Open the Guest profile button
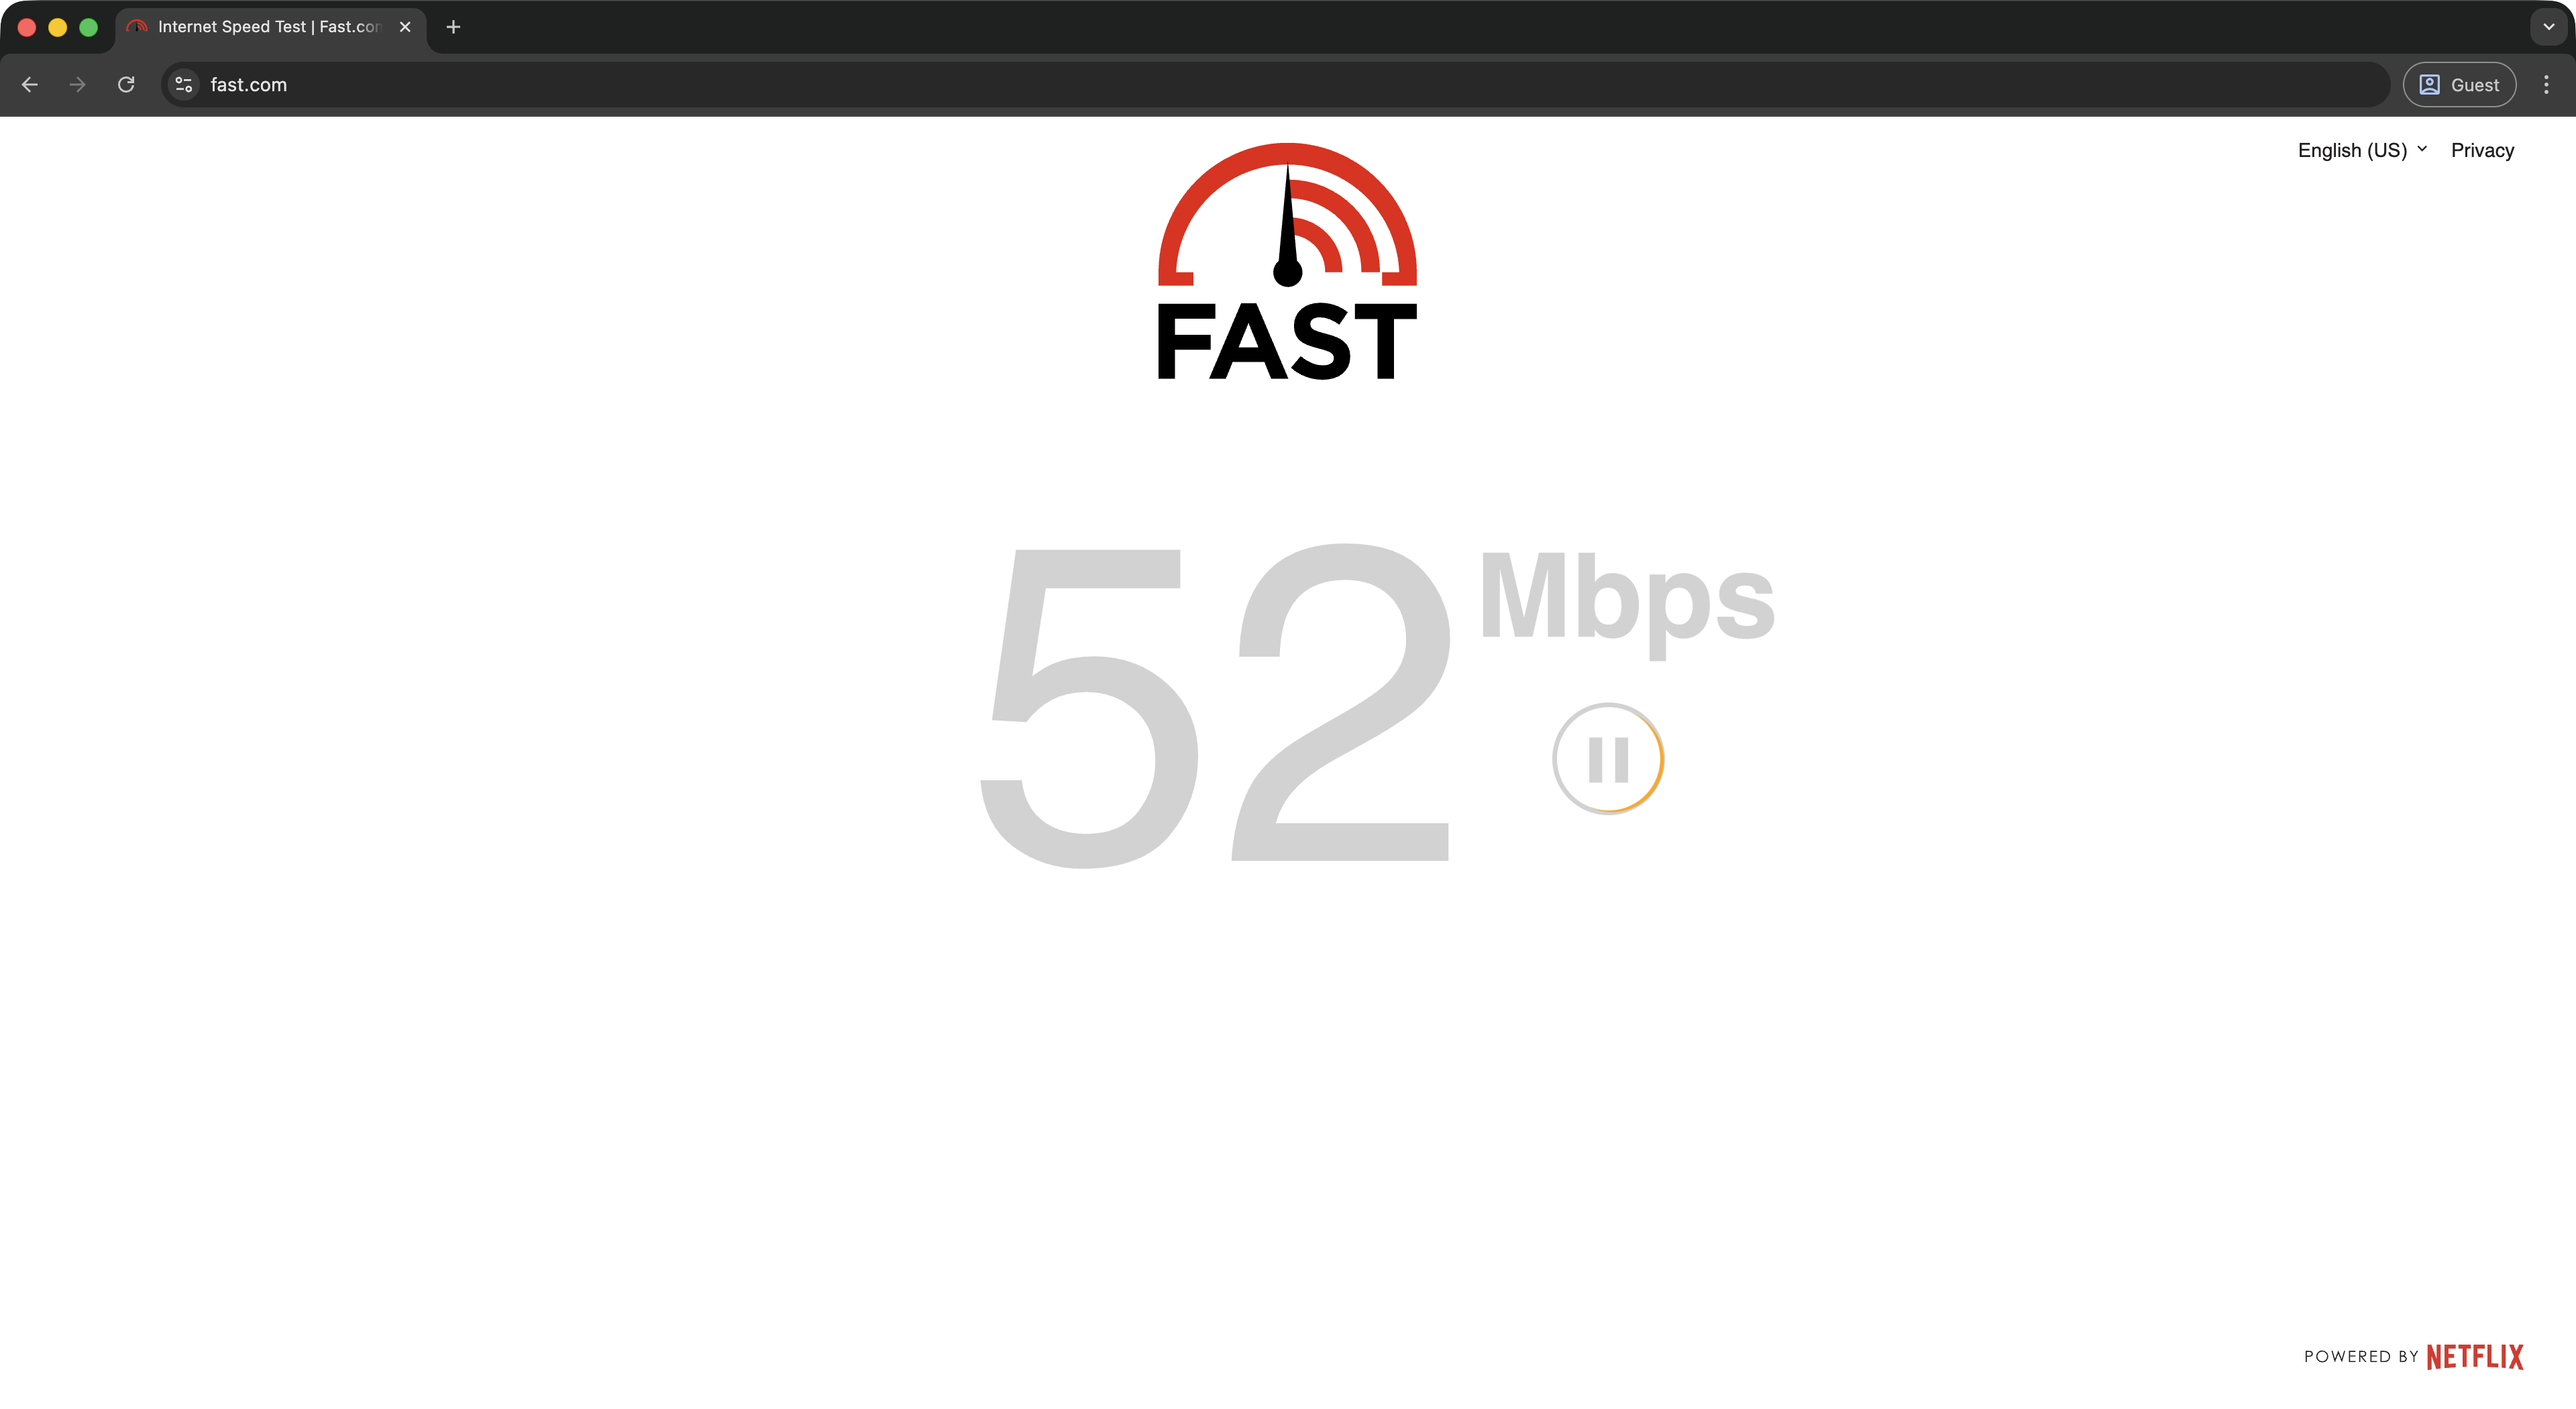The height and width of the screenshot is (1409, 2576). pyautogui.click(x=2459, y=85)
